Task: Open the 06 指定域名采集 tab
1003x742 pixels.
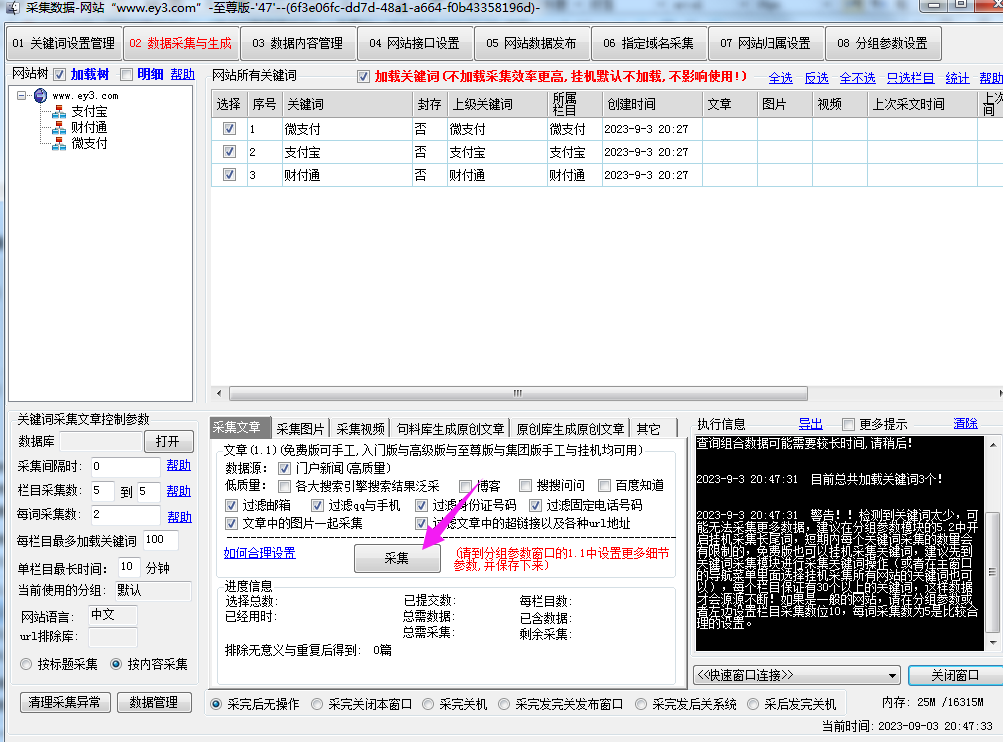Action: [x=649, y=43]
